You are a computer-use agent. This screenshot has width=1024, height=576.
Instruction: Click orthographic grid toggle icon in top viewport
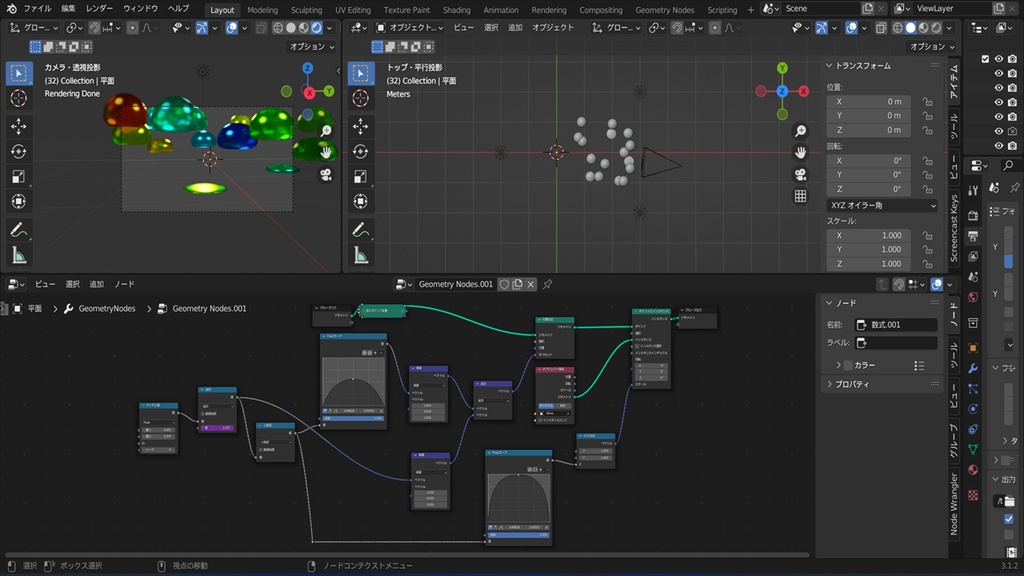tap(800, 196)
